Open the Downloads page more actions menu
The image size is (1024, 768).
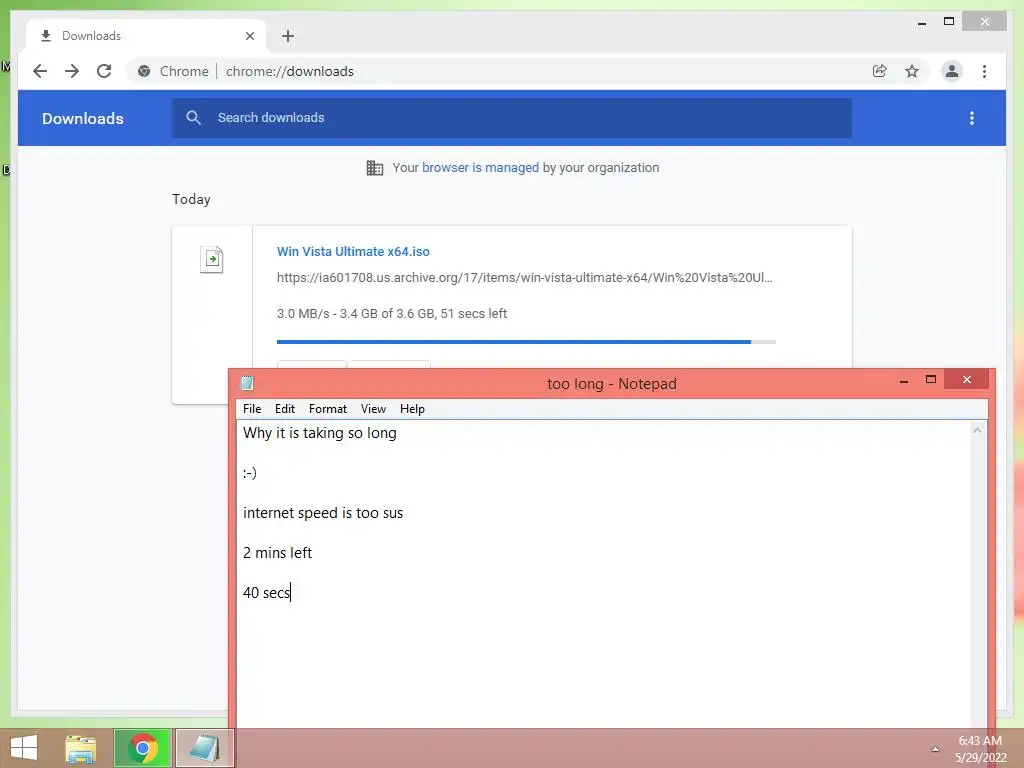(972, 118)
